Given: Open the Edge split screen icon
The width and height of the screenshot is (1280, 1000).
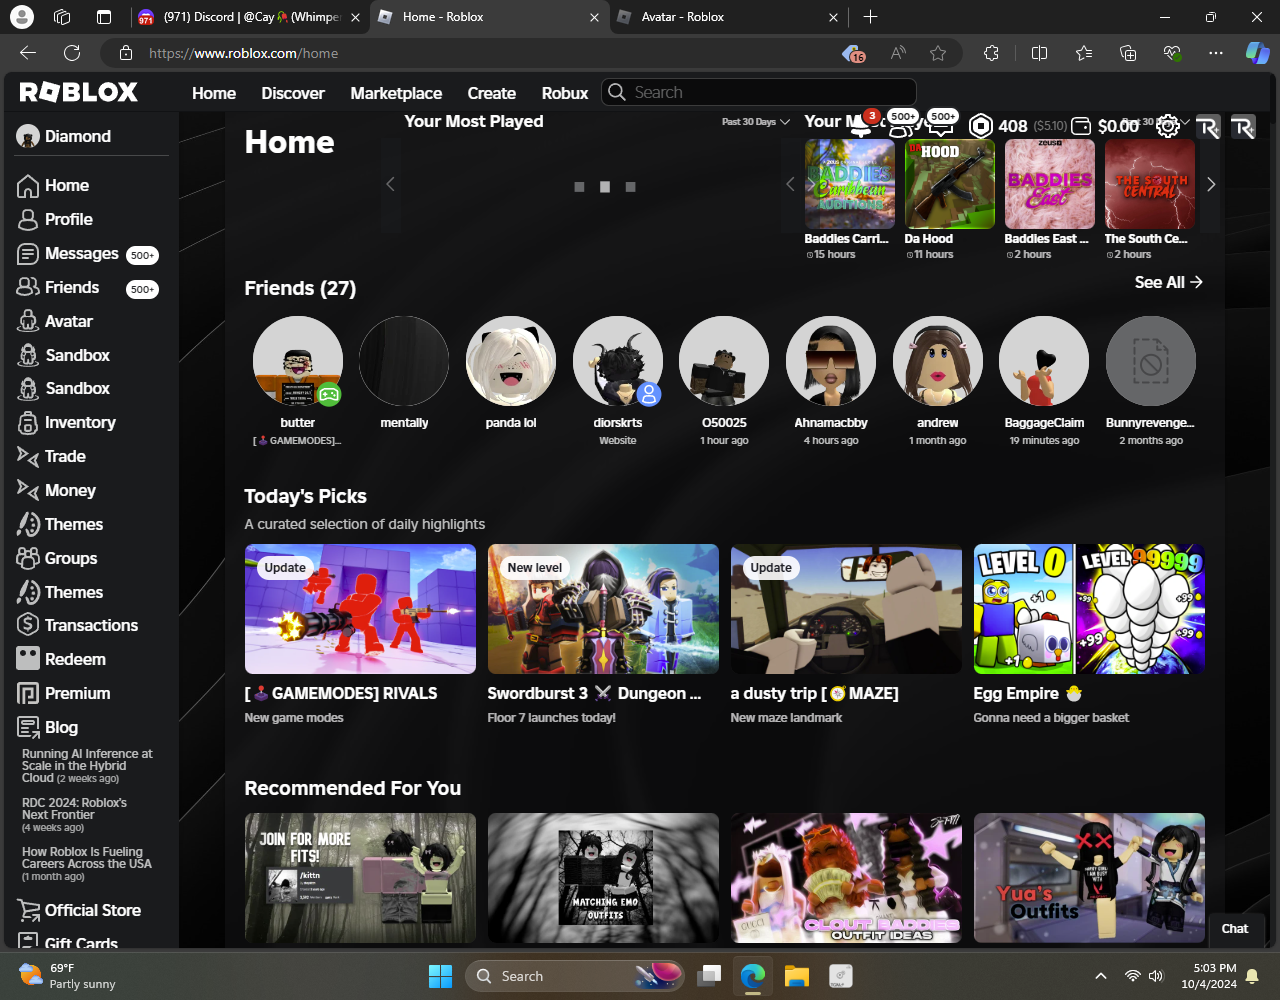Looking at the screenshot, I should pos(1040,53).
